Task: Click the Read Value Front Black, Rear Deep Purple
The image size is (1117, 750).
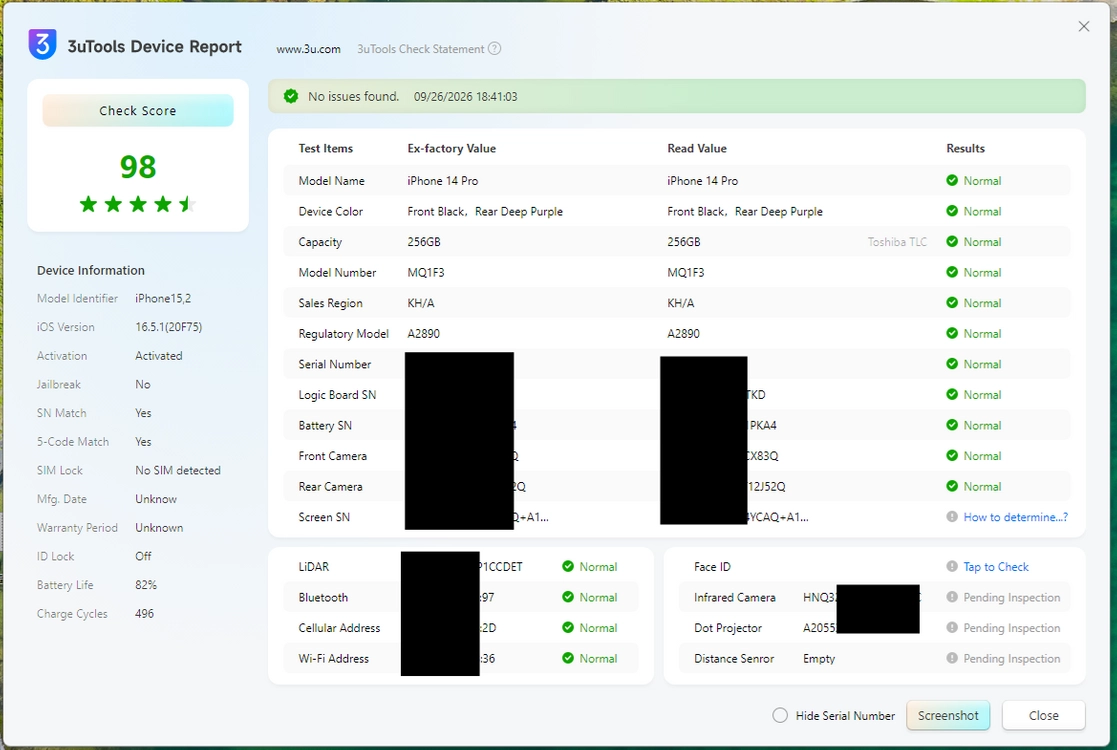Action: coord(744,212)
